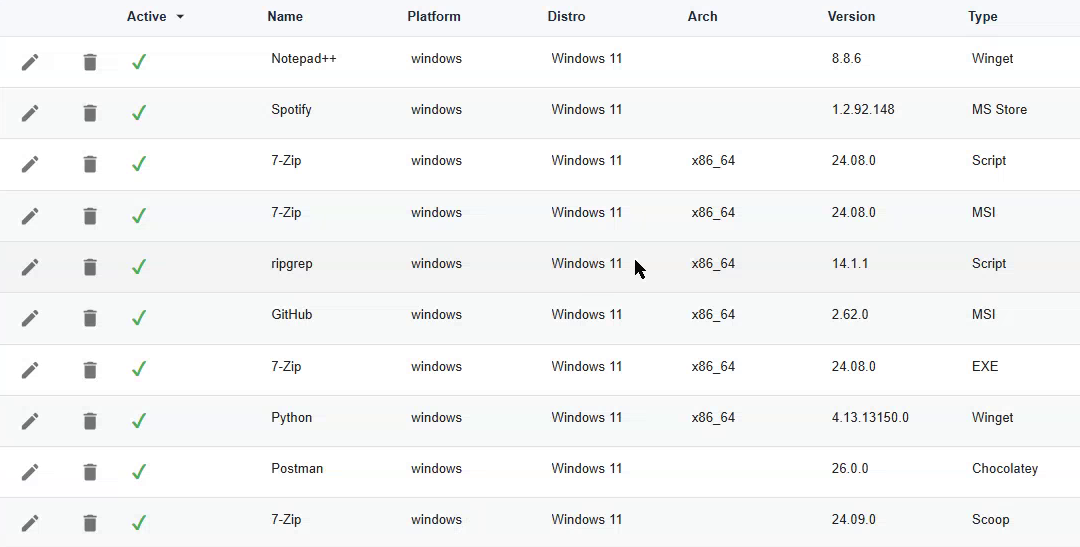The width and height of the screenshot is (1080, 547).
Task: Click the Chocolatey type cell
Action: coord(1005,468)
